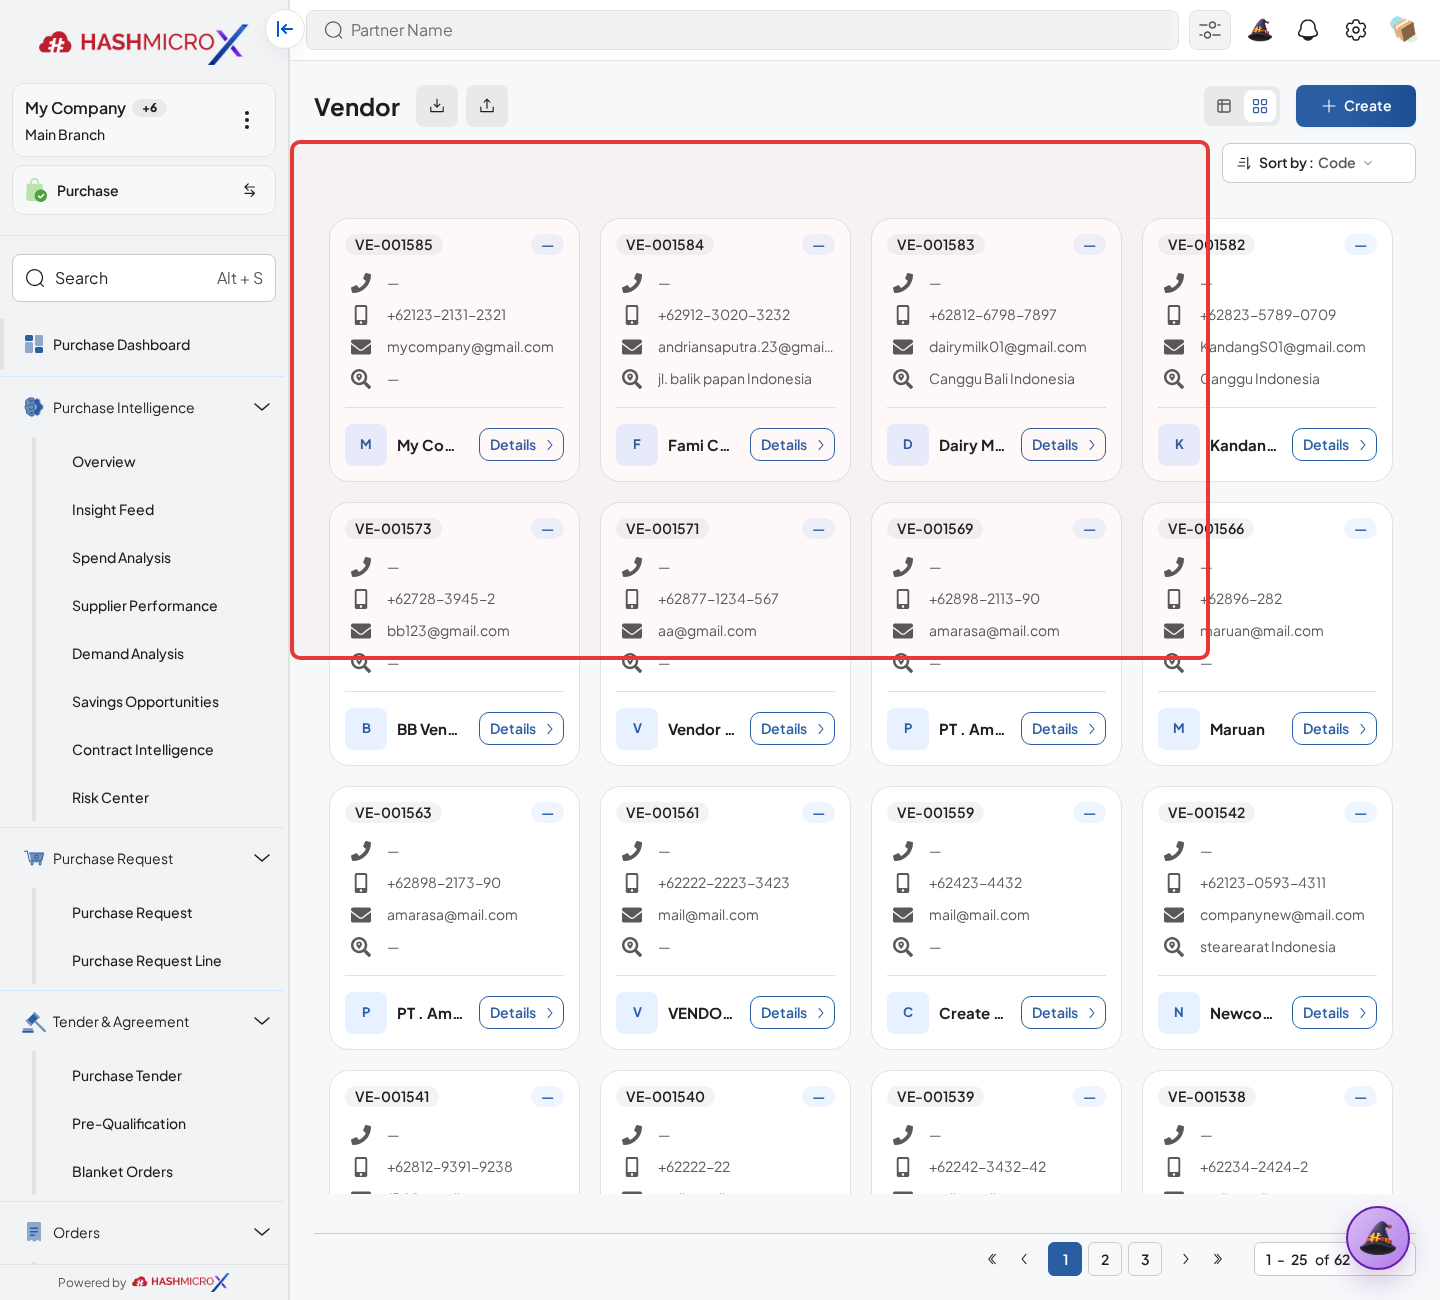The image size is (1440, 1300).
Task: Switch to grid card view
Action: [1260, 106]
